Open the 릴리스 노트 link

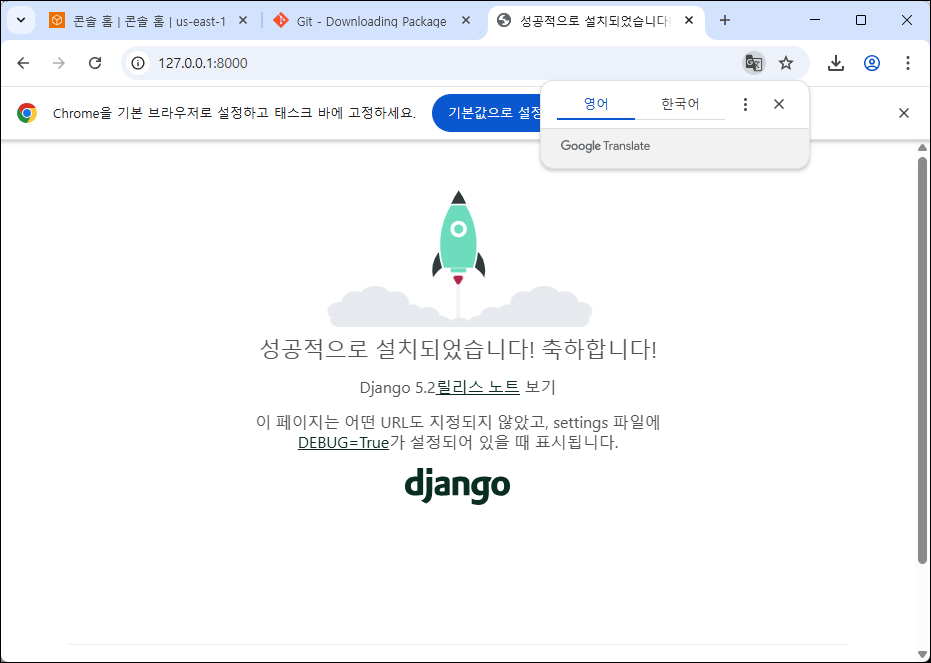pos(478,388)
